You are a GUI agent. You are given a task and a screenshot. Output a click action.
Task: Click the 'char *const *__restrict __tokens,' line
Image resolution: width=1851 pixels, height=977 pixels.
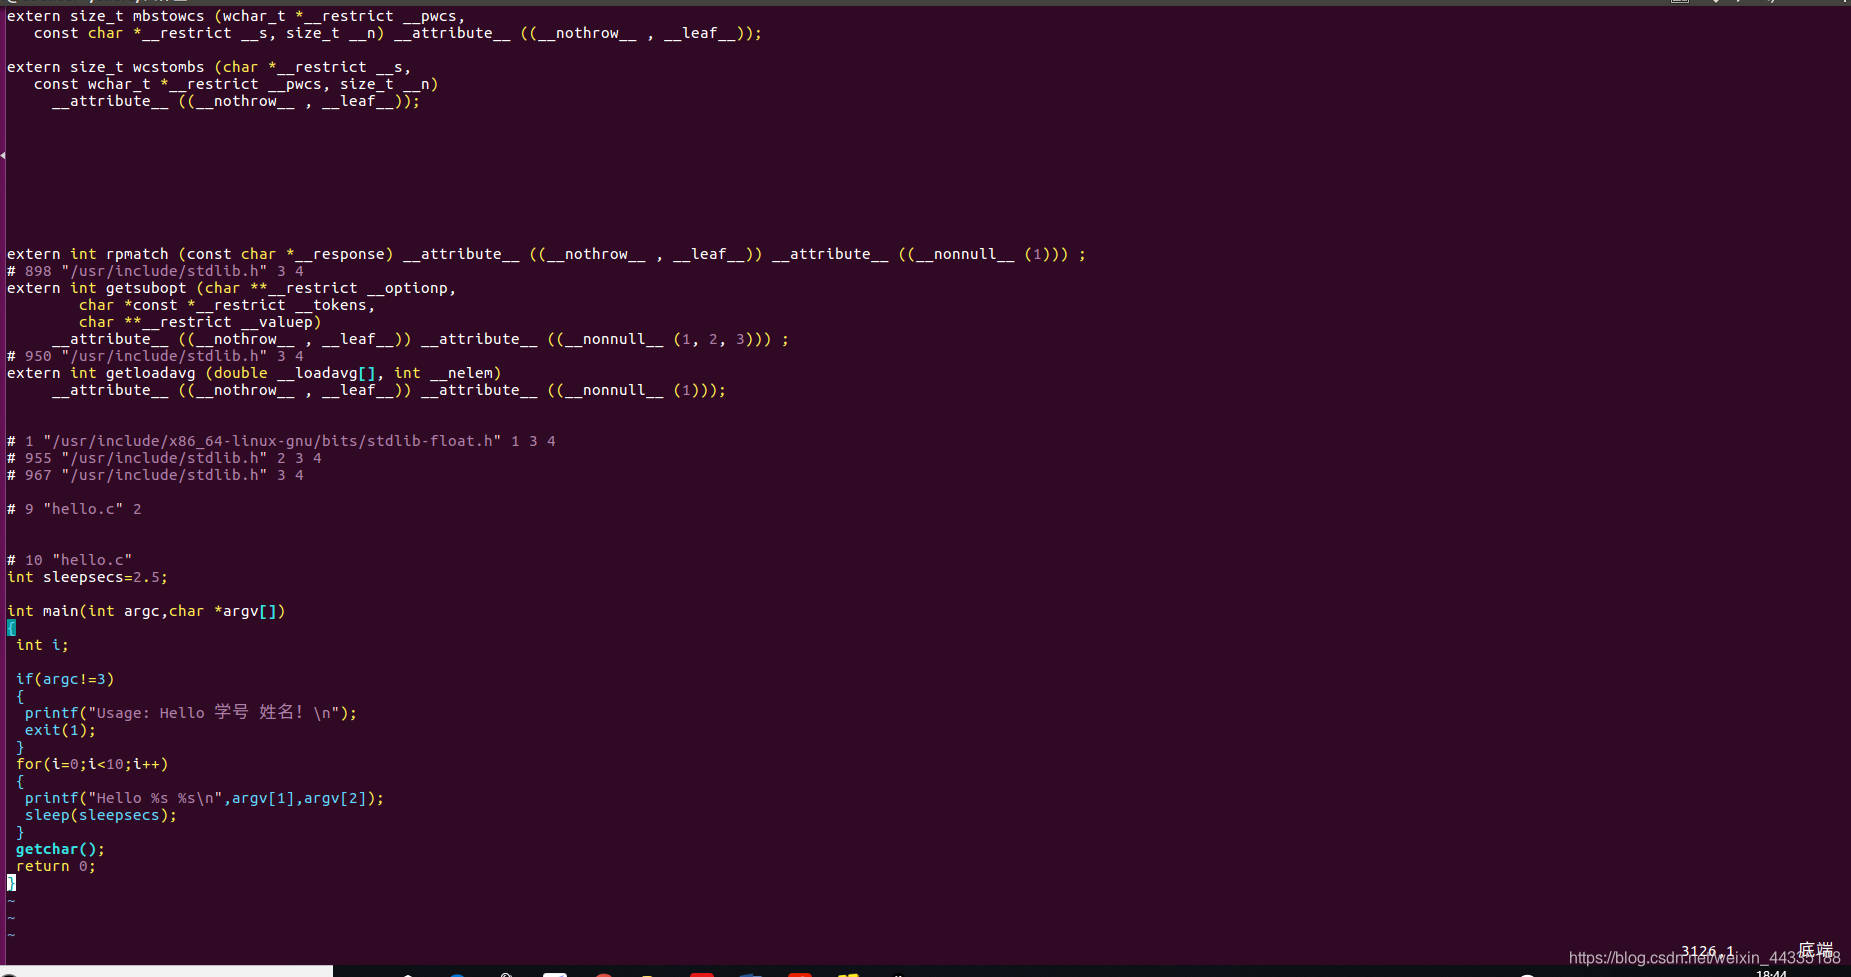point(227,305)
